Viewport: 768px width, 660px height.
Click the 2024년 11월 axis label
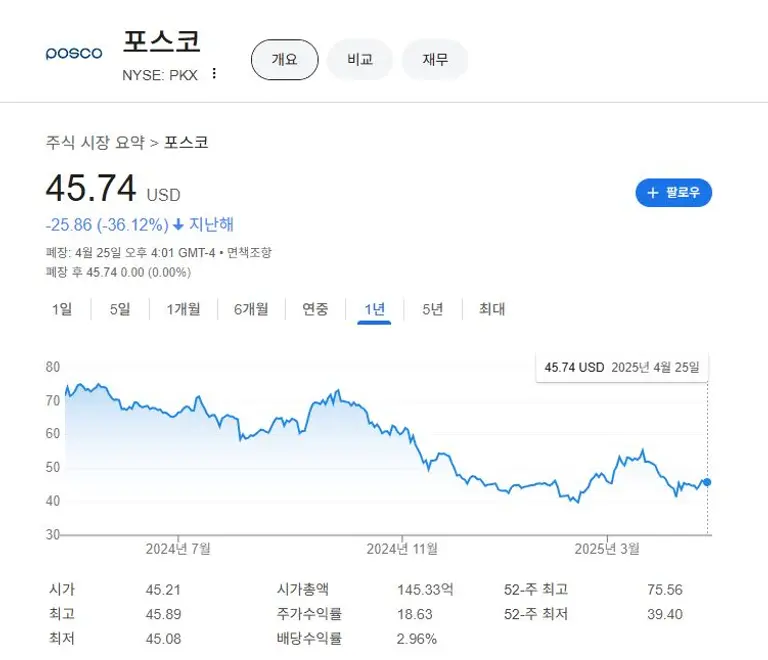pyautogui.click(x=403, y=548)
